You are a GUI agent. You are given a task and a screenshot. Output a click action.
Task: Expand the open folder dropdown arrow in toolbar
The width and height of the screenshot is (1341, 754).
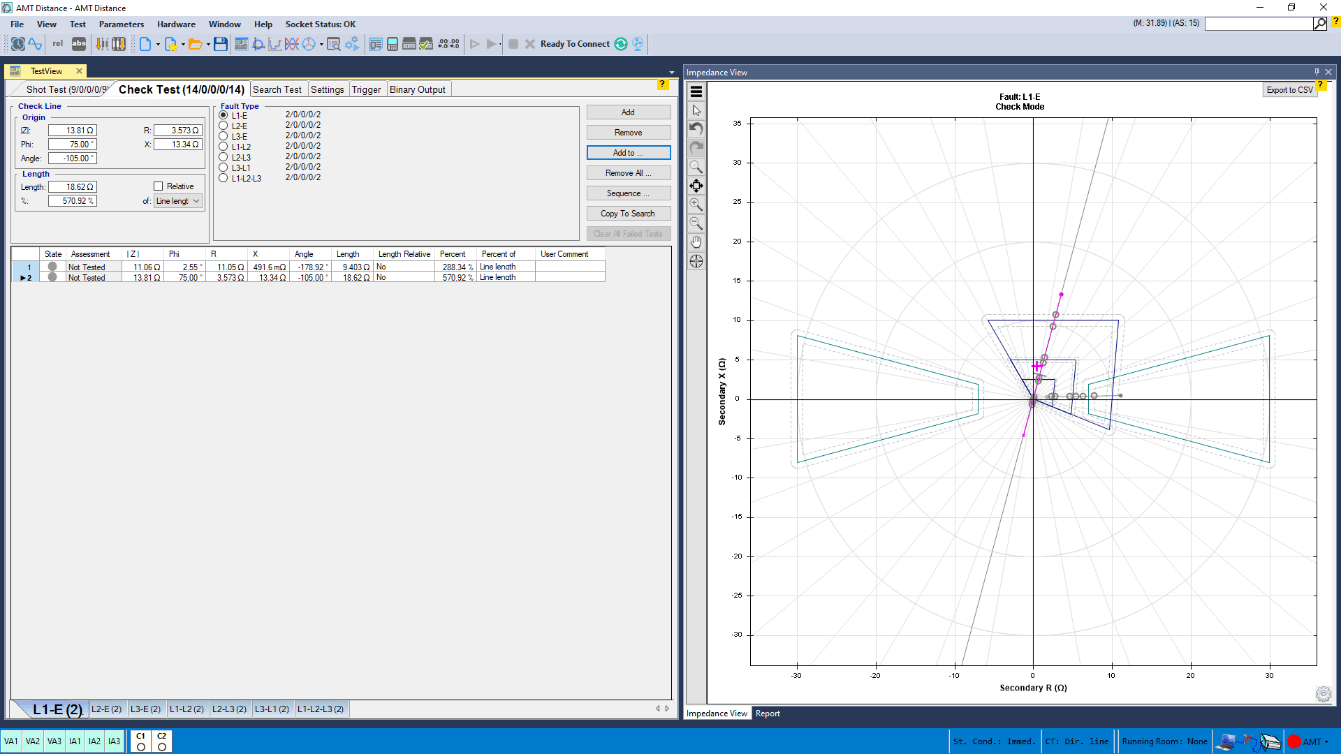click(208, 44)
